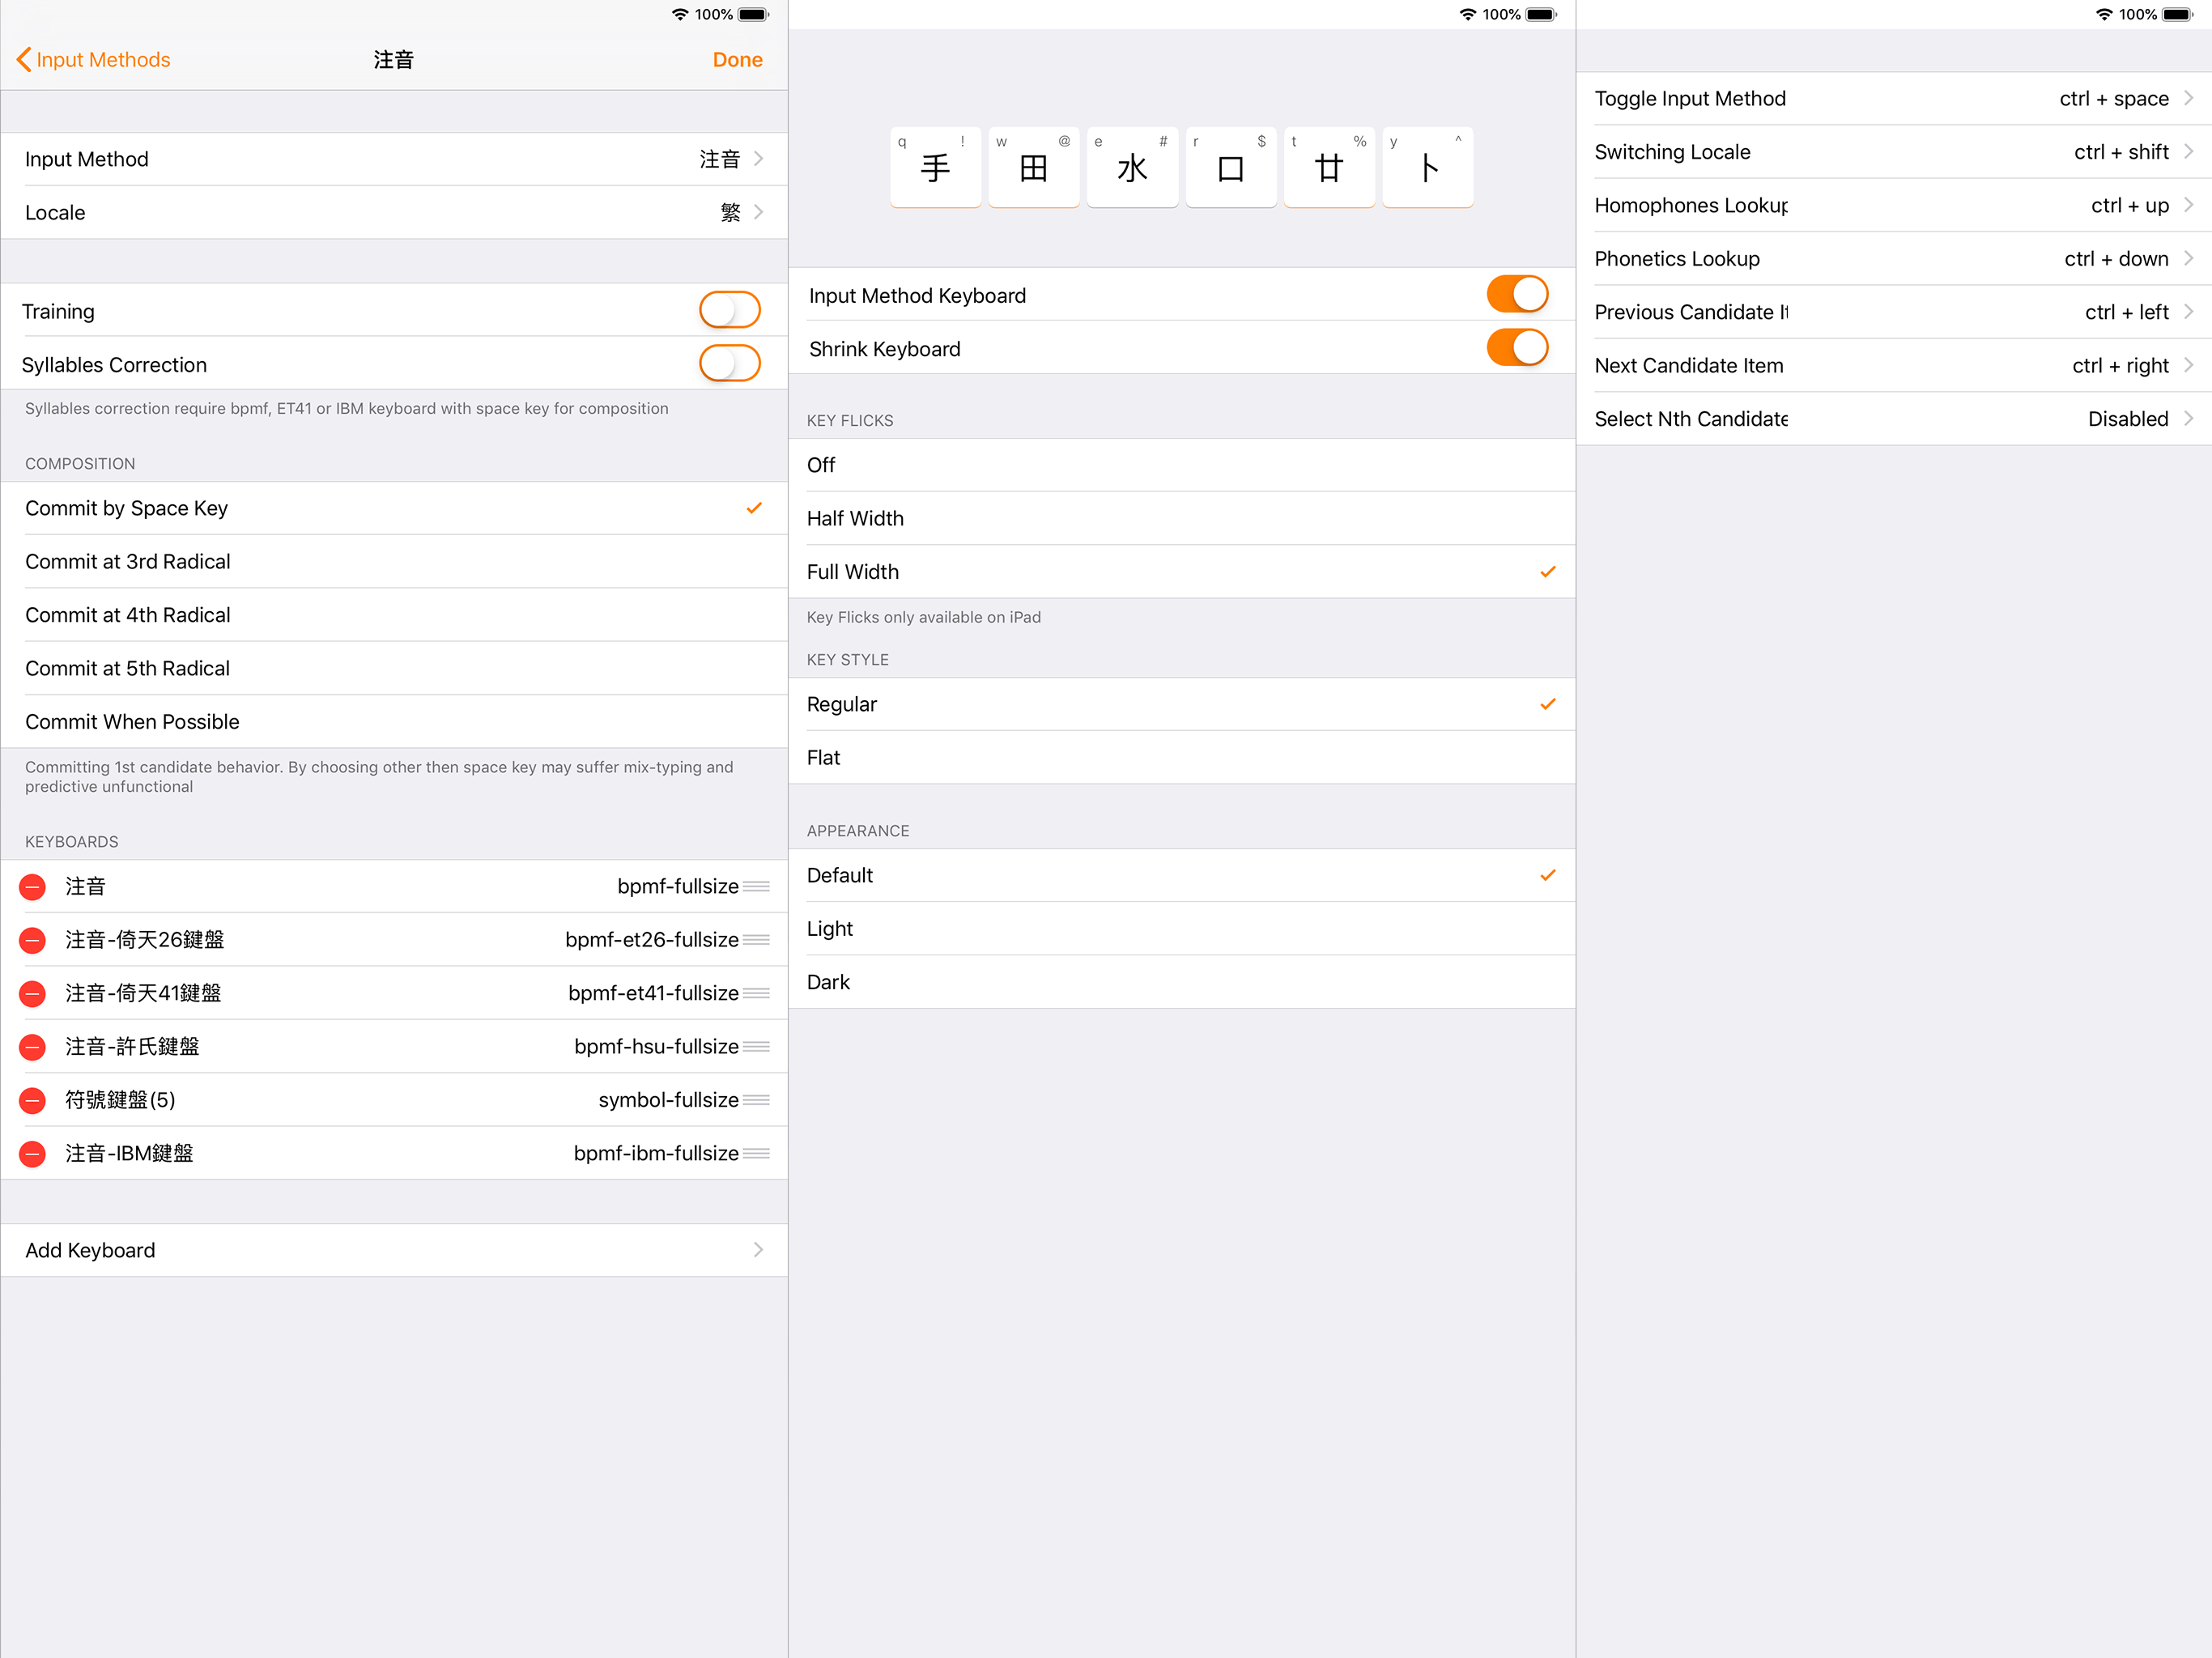Screen dimensions: 2212x1658
Task: Tap the 口 preview key
Action: click(x=1231, y=167)
